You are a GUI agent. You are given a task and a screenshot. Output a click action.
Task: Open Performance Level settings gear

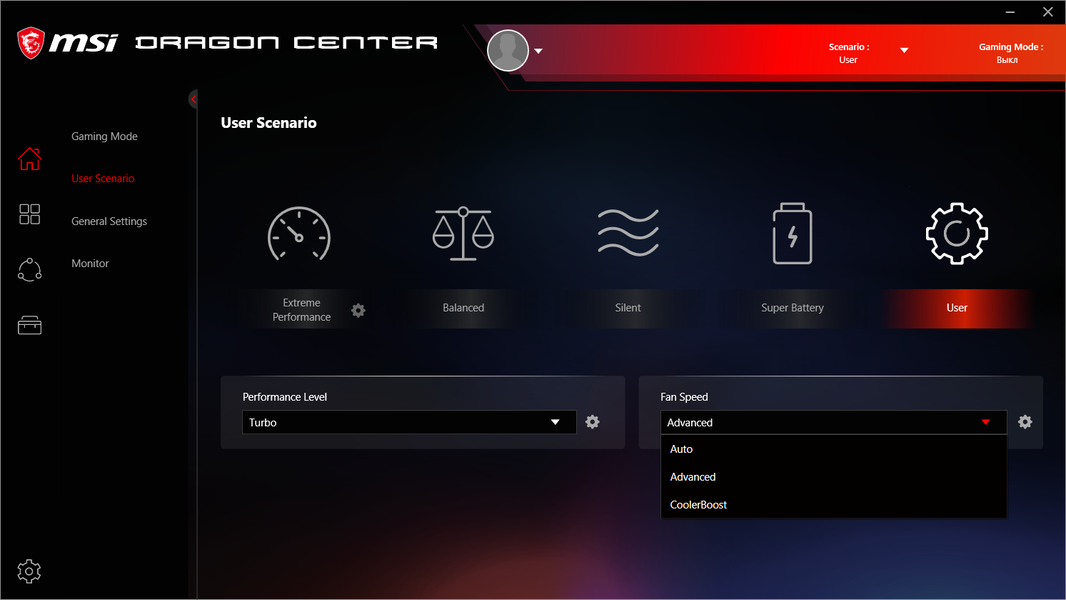(592, 422)
